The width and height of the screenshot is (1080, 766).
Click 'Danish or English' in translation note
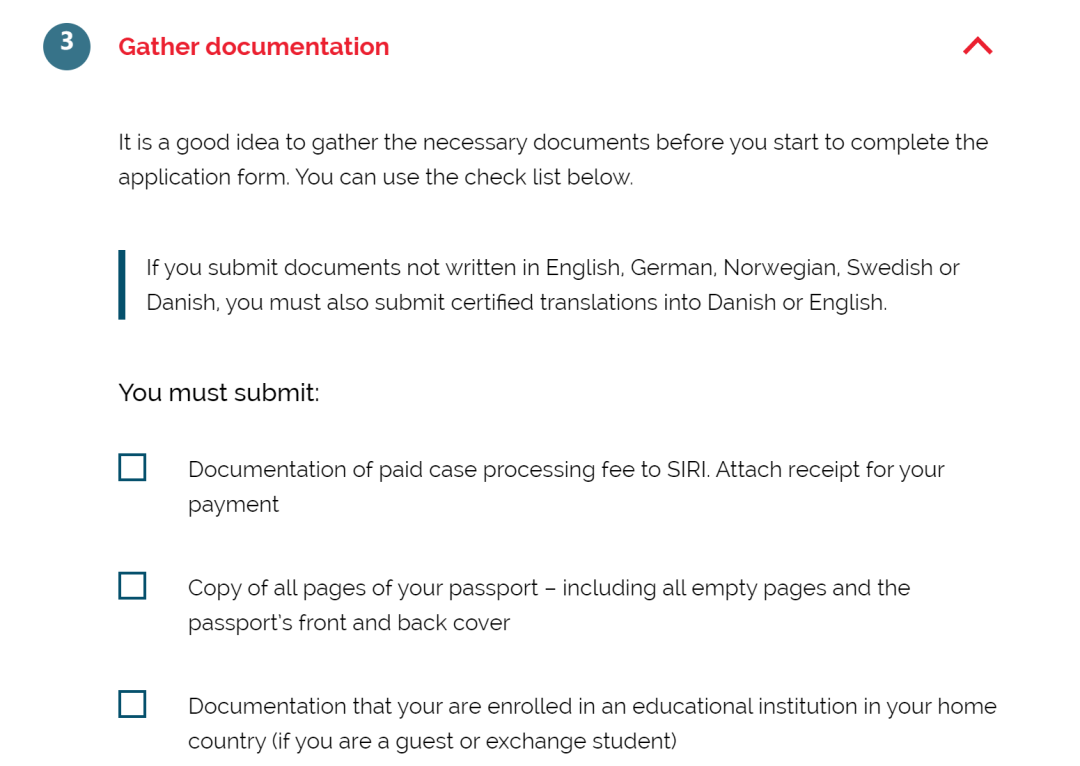[x=796, y=303]
